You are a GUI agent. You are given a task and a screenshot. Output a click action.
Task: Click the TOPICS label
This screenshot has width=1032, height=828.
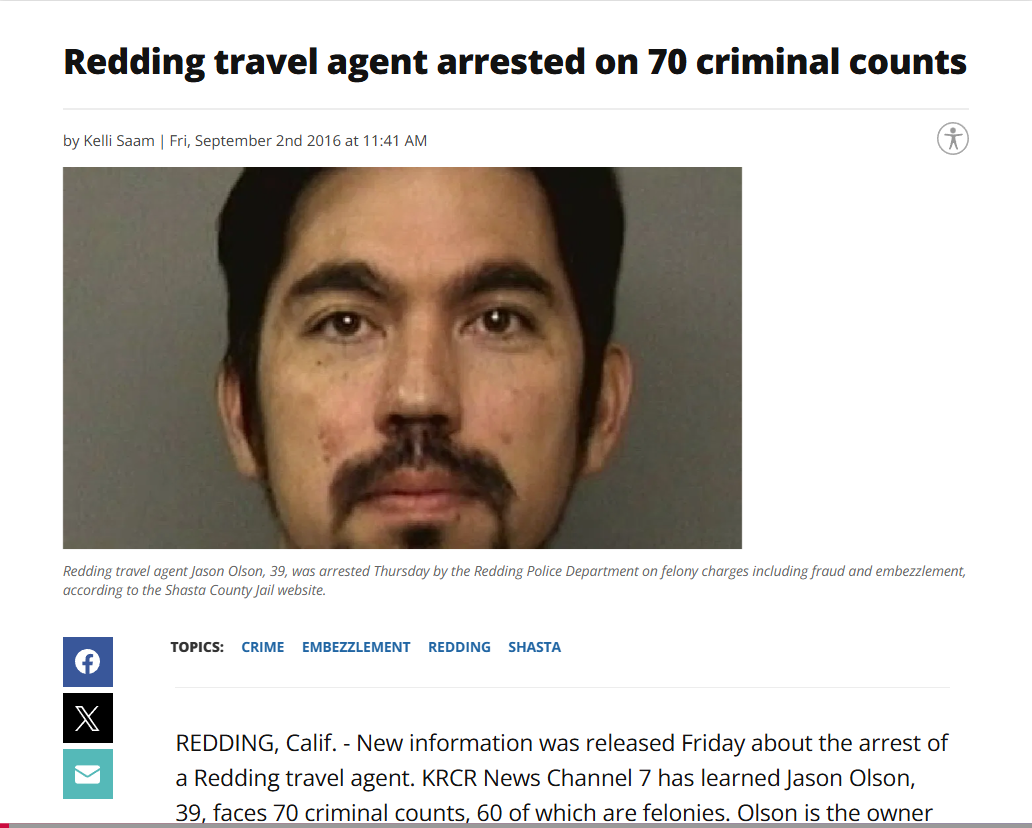coord(197,647)
